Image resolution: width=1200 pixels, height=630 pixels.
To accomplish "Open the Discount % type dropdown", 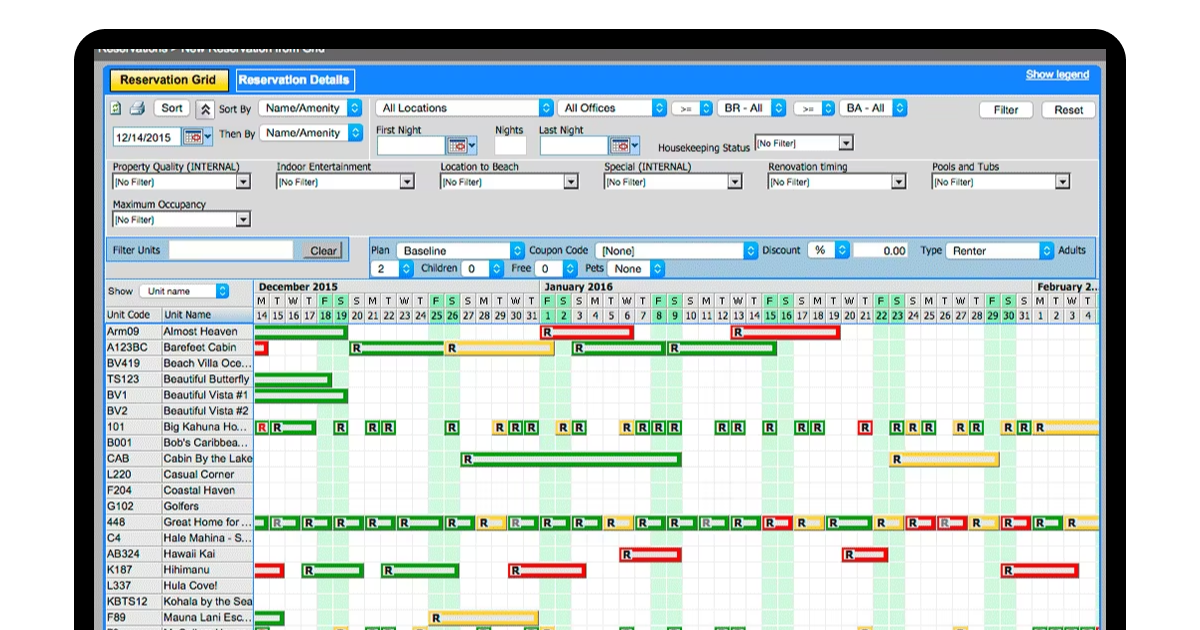I will (827, 251).
